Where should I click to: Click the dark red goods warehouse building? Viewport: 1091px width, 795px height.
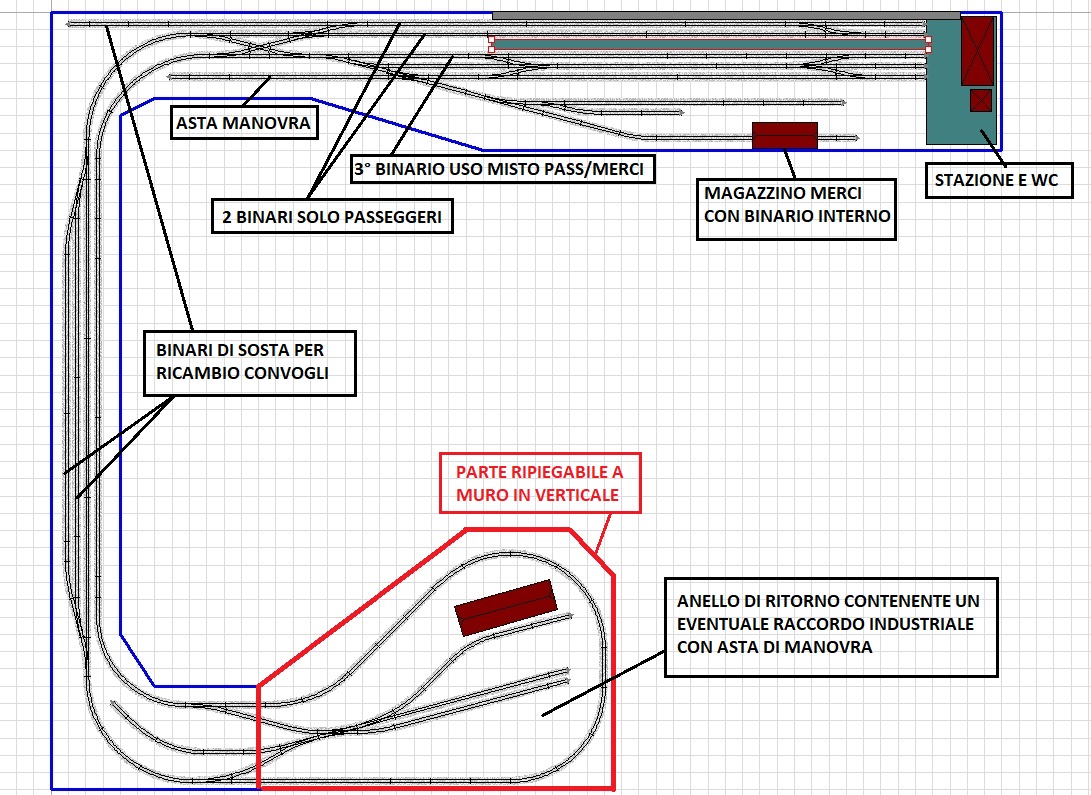784,135
